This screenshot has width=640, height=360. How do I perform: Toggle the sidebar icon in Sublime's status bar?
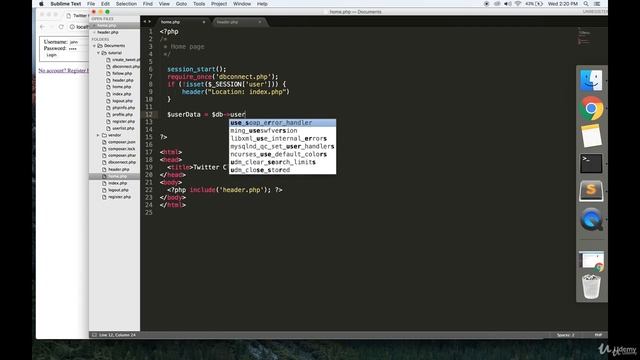click(94, 335)
